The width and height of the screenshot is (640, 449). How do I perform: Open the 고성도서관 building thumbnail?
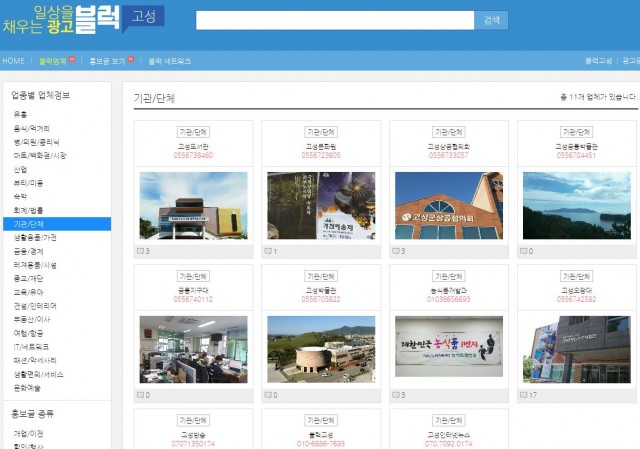pyautogui.click(x=193, y=205)
